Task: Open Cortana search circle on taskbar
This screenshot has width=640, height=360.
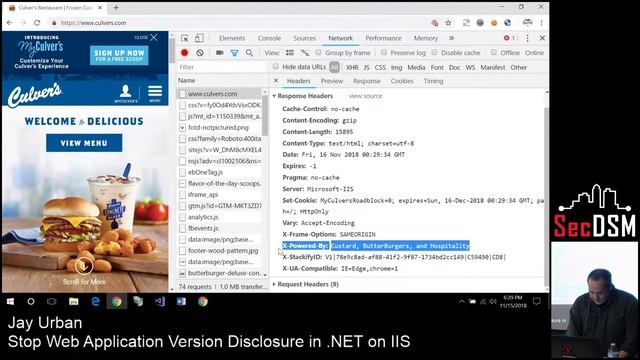Action: [x=31, y=302]
